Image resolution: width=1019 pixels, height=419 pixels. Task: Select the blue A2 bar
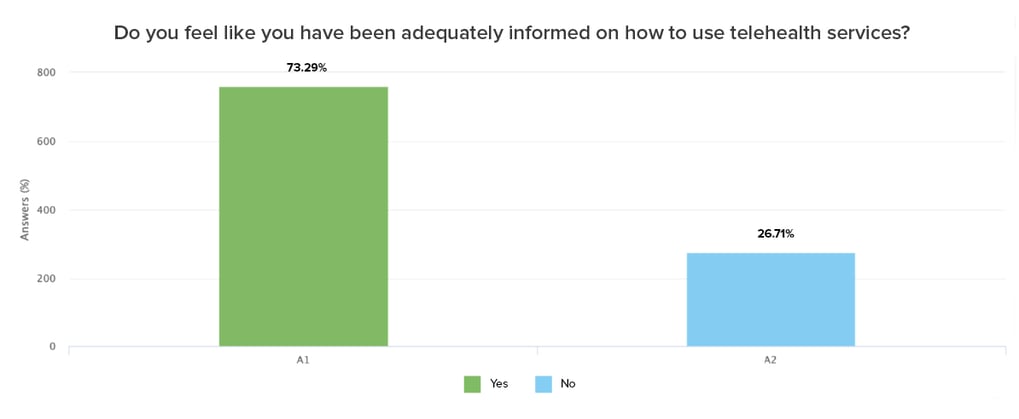pos(770,300)
